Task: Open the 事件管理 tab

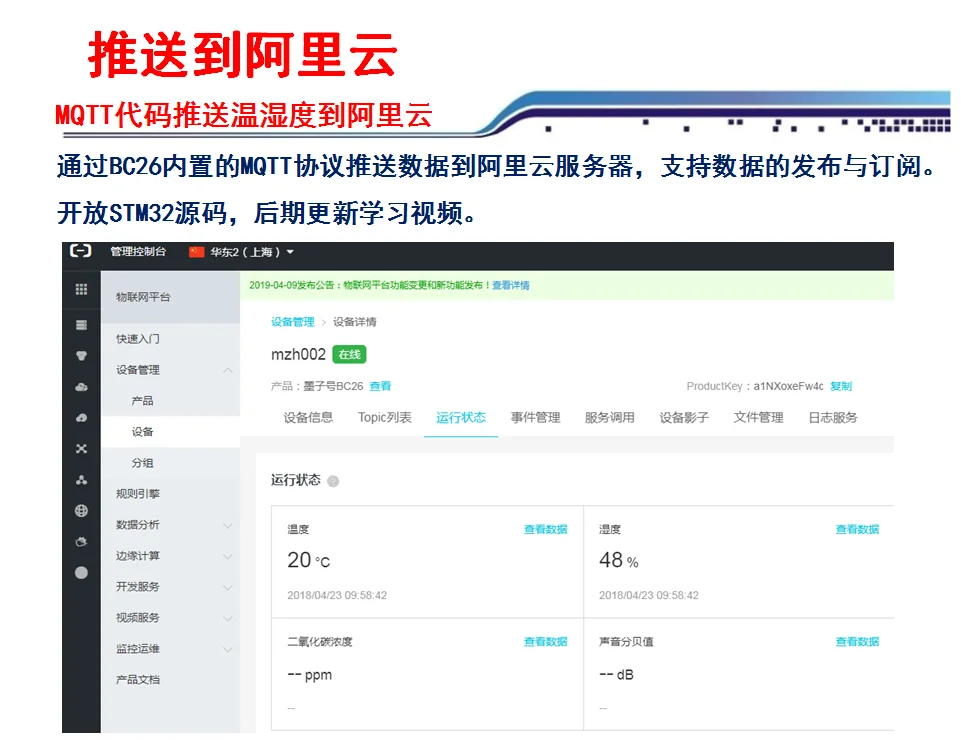Action: coord(535,417)
